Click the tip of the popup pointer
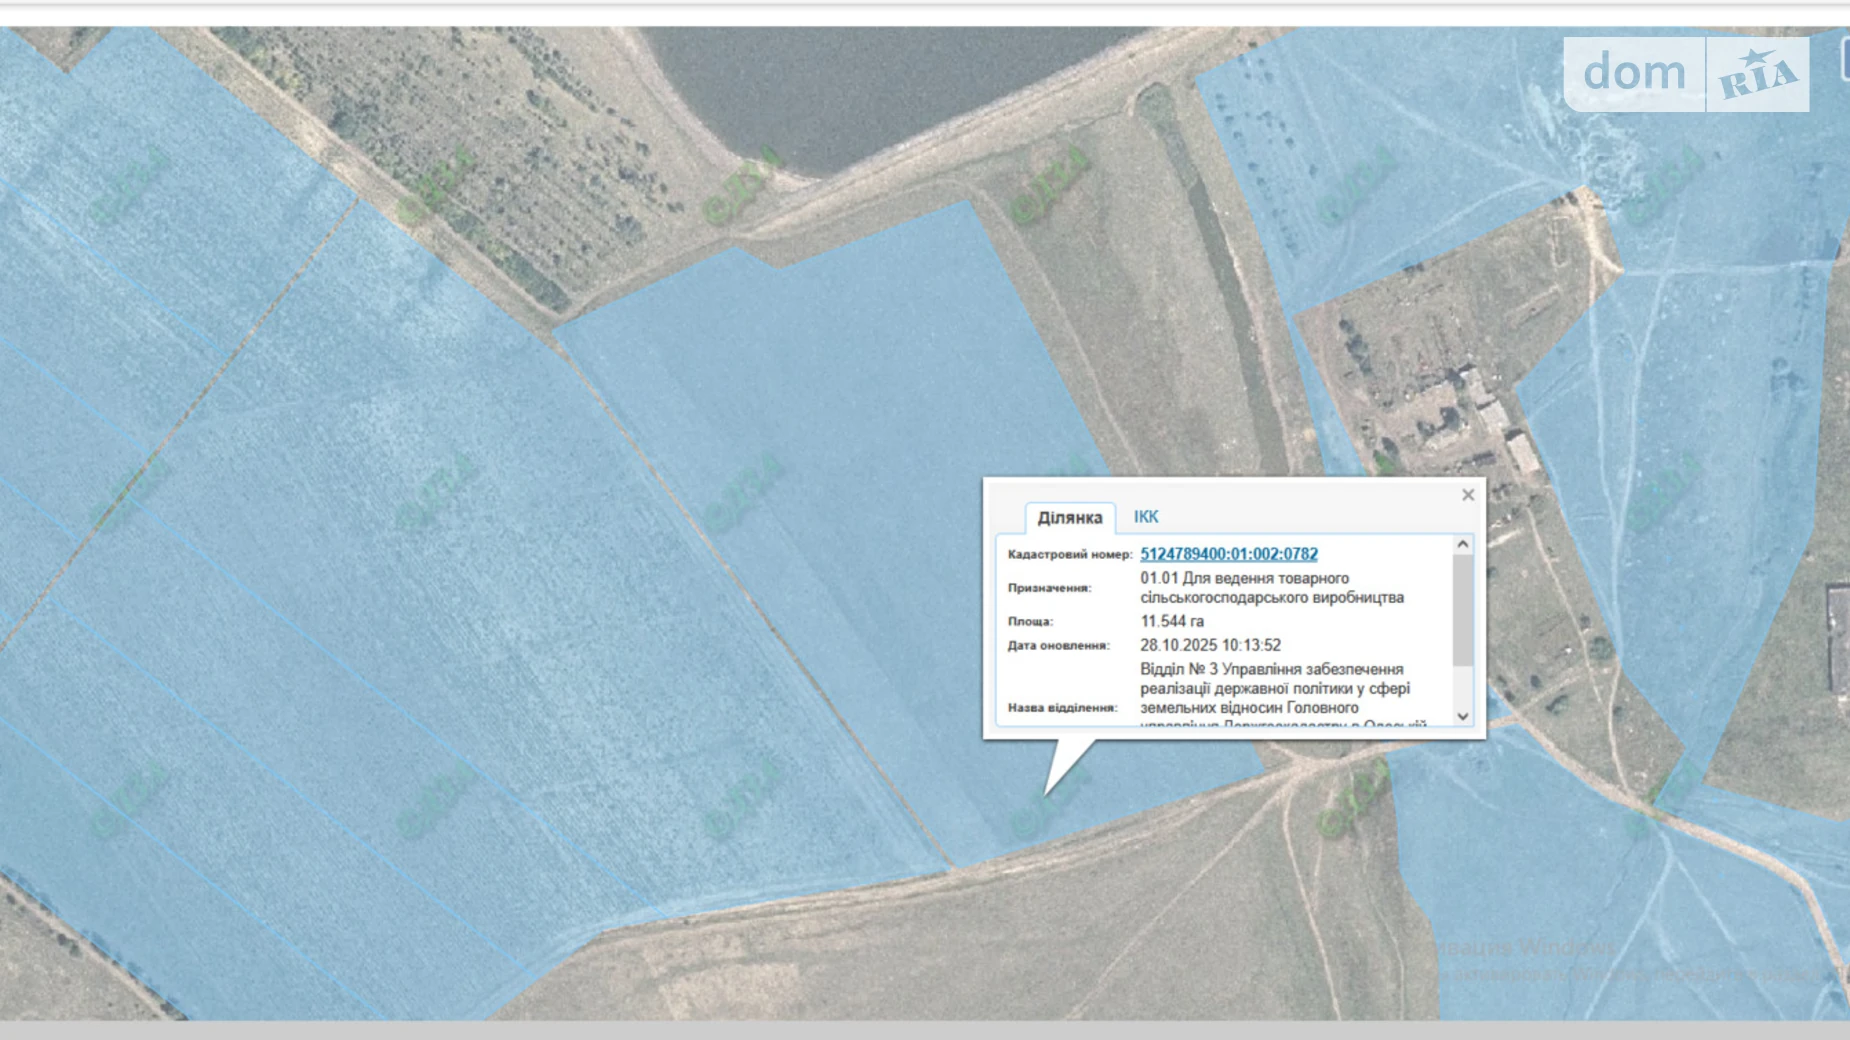Viewport: 1850px width, 1040px height. tap(1047, 793)
